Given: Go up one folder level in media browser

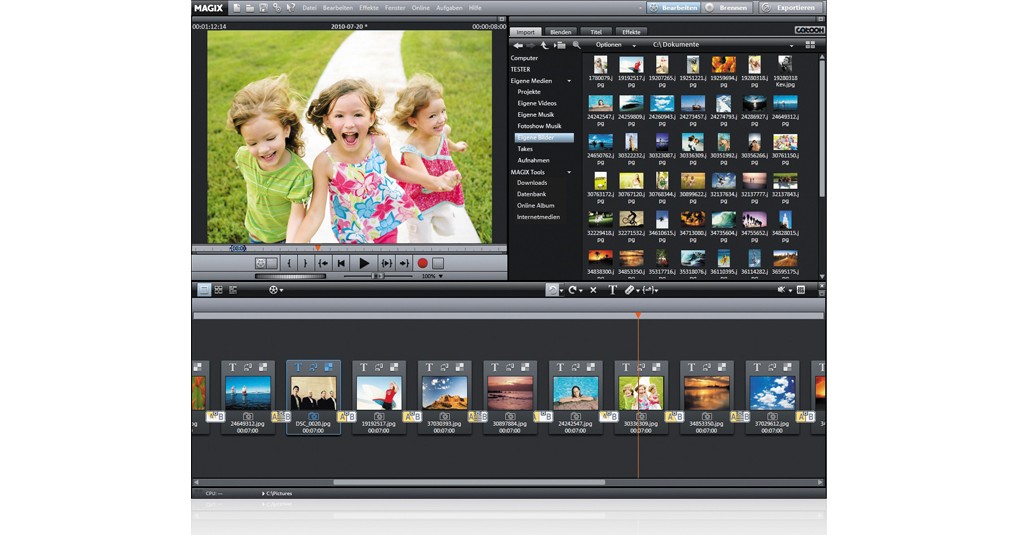Looking at the screenshot, I should [544, 46].
